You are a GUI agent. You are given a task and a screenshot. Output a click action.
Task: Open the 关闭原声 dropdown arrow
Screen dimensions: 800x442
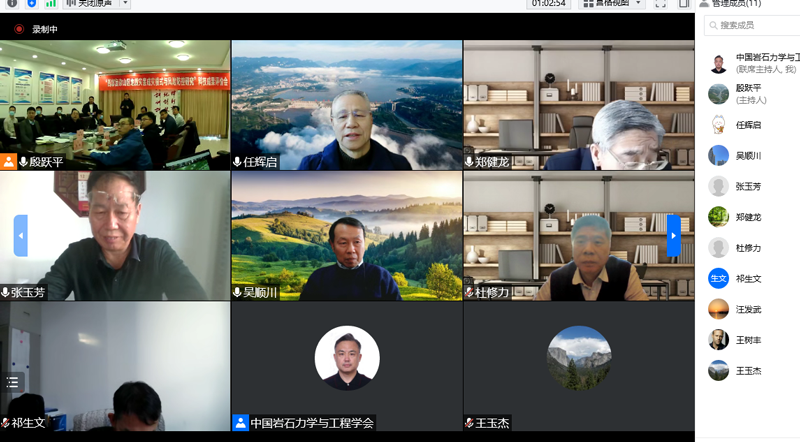[x=124, y=4]
